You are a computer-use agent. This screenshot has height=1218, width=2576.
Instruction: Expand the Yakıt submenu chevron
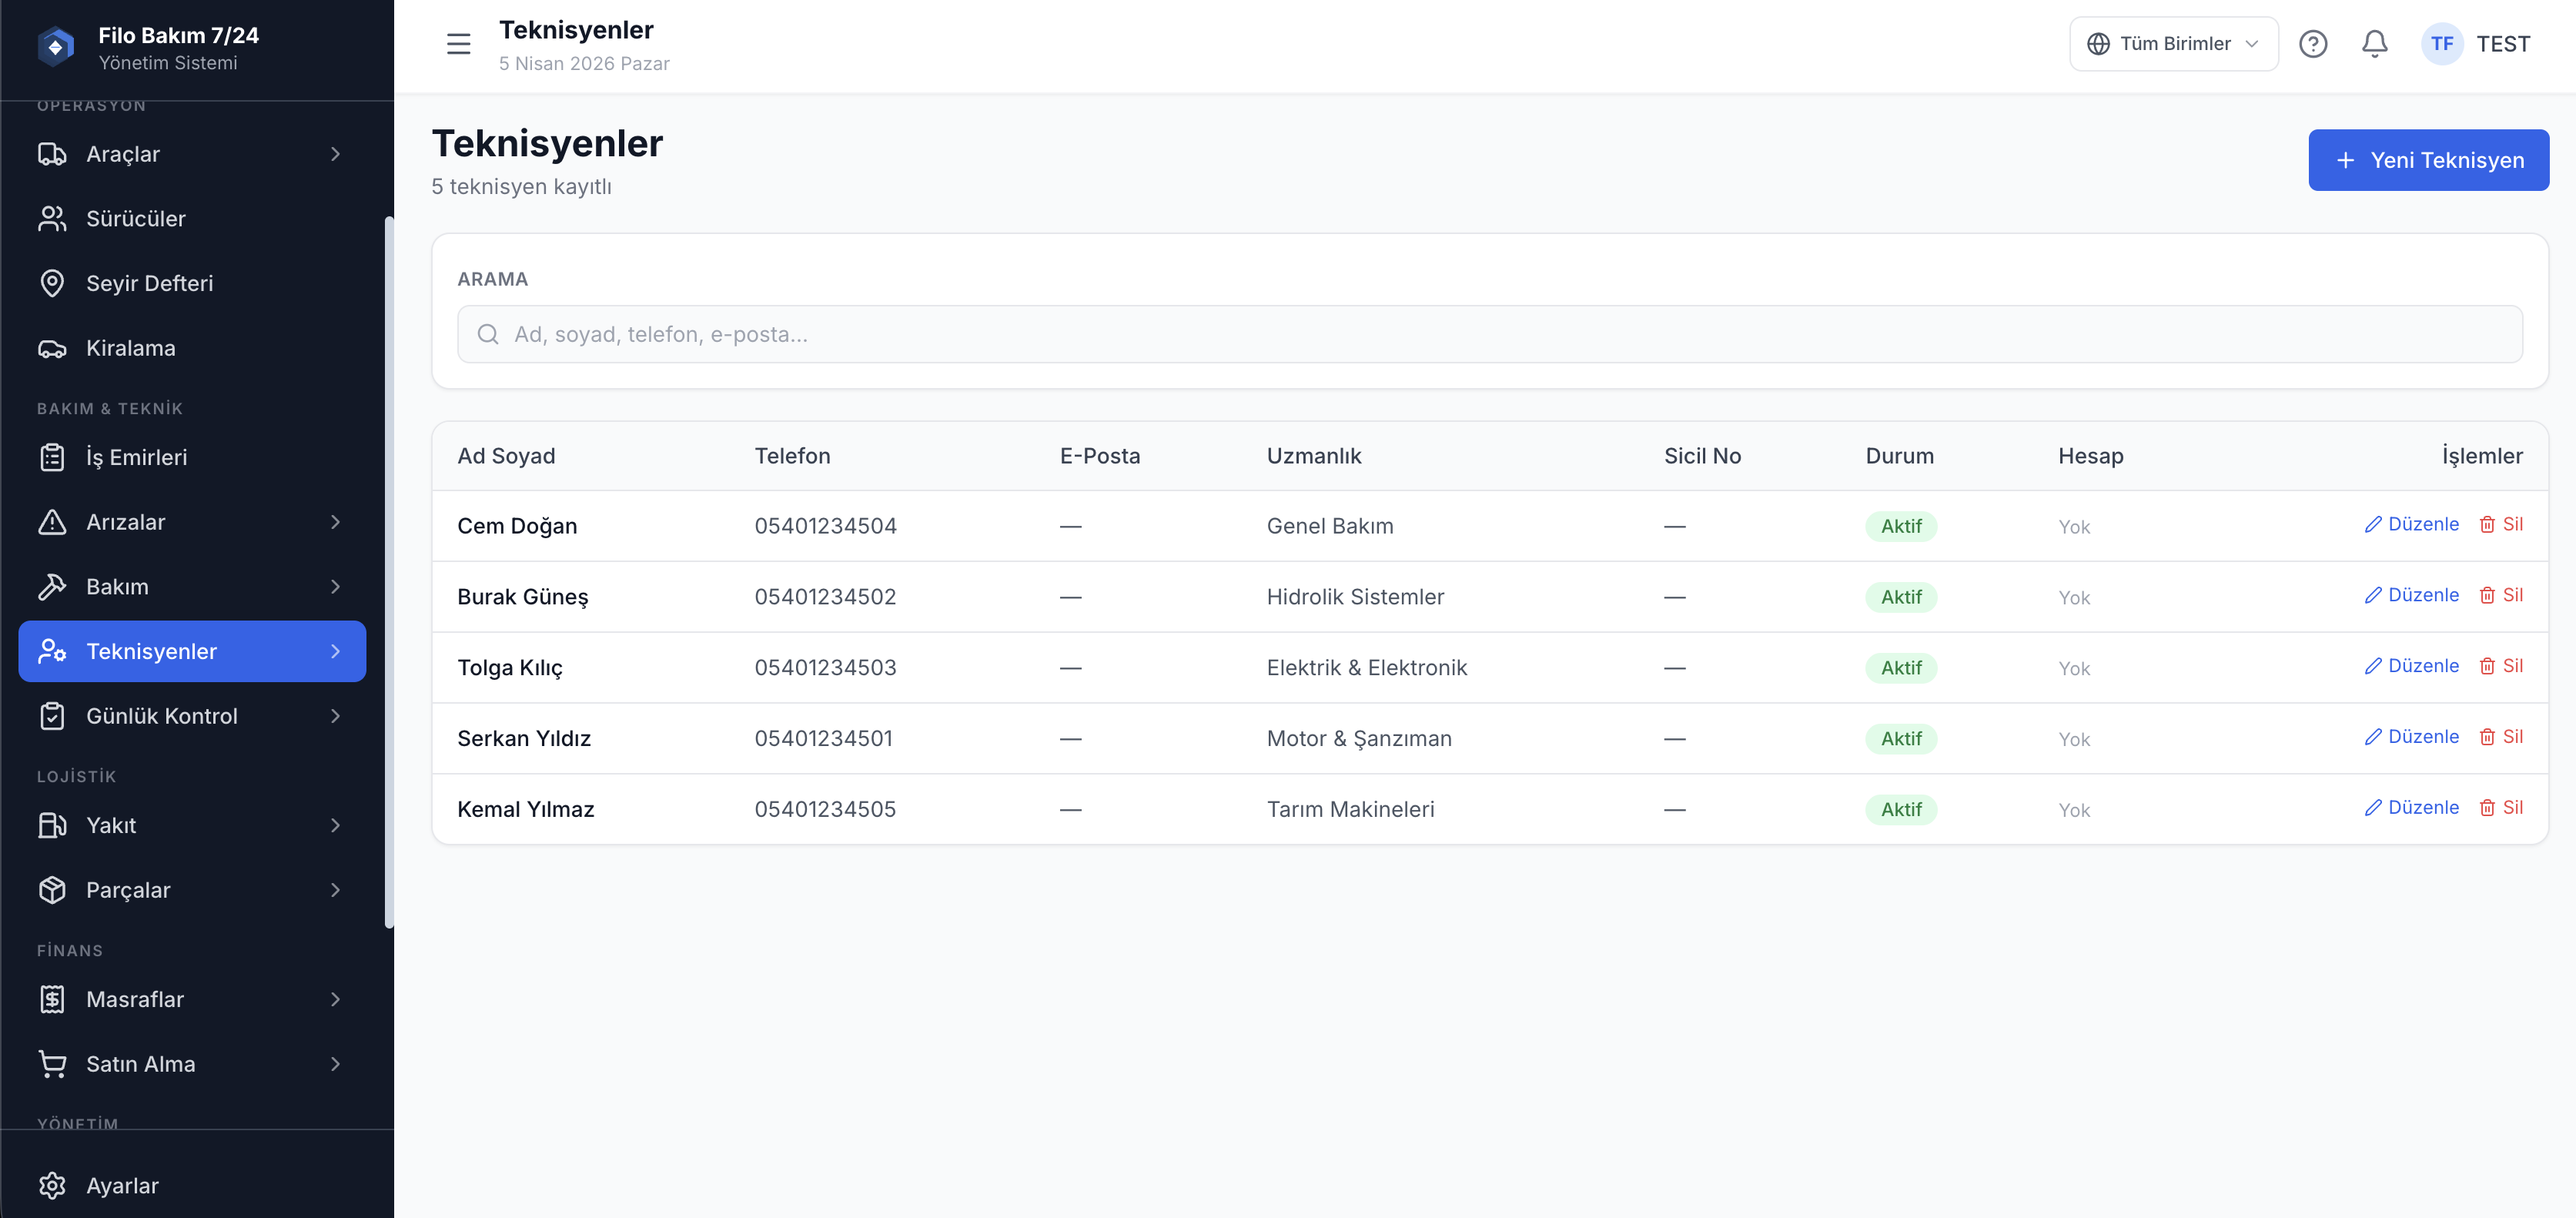[x=335, y=825]
